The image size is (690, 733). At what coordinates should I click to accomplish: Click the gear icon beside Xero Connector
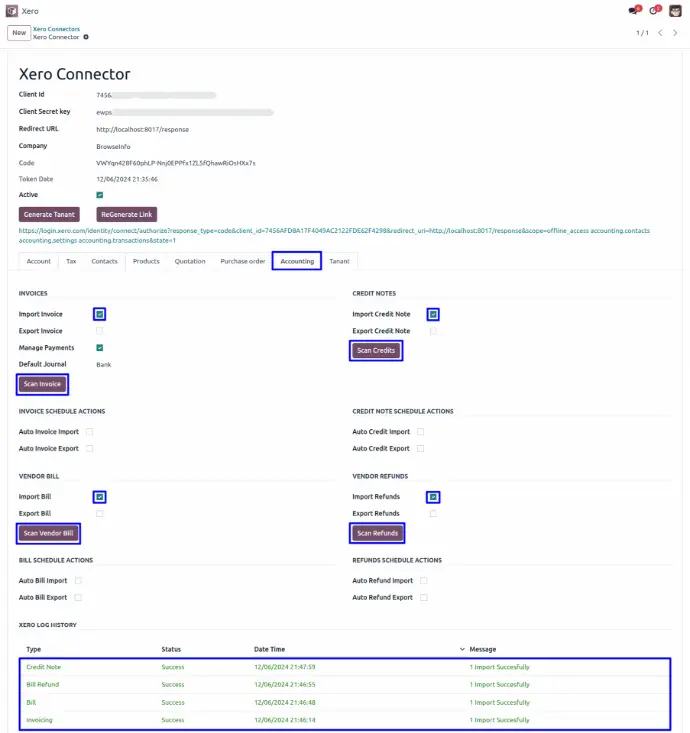pos(86,37)
